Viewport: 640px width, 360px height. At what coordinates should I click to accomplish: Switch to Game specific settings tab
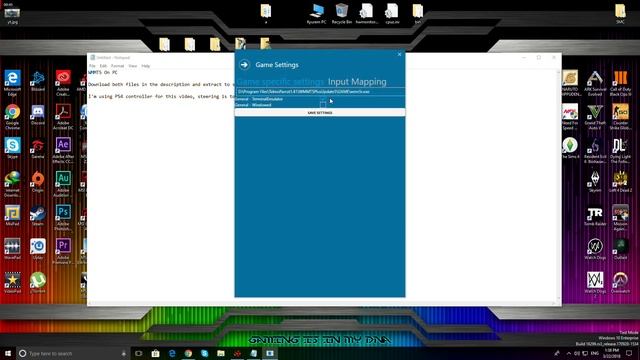280,82
